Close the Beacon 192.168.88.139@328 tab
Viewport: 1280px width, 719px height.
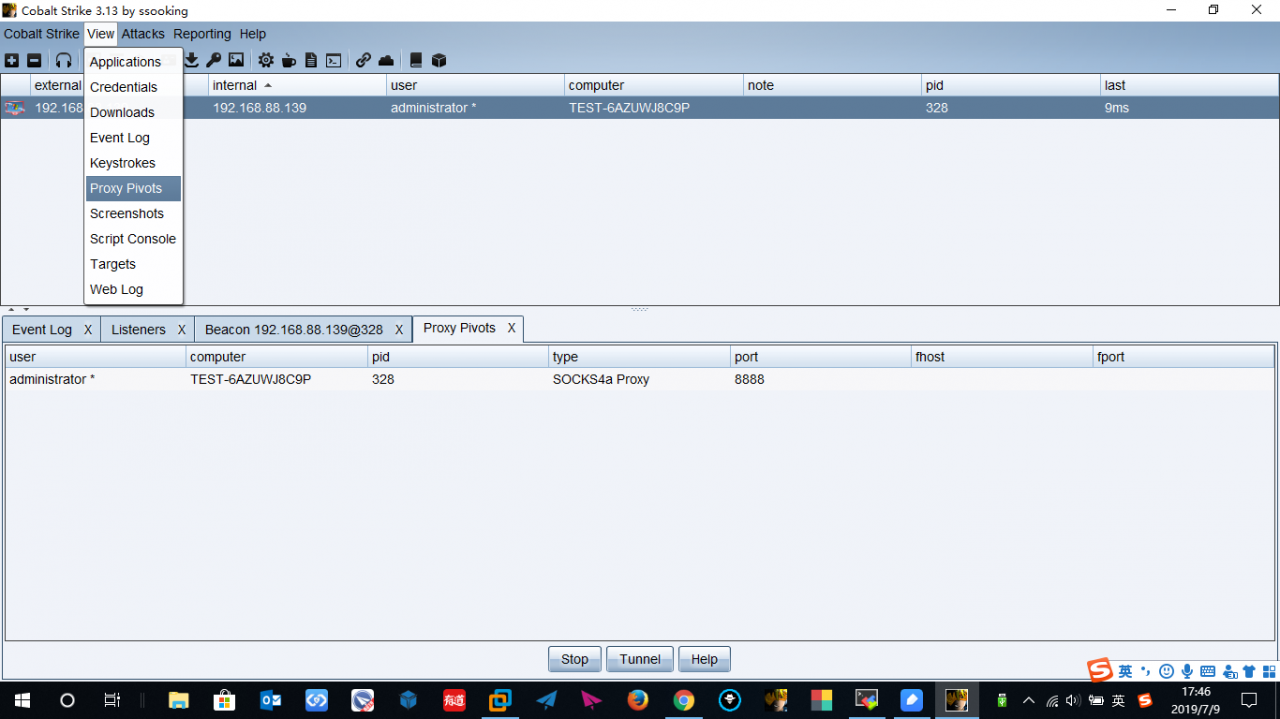point(399,330)
